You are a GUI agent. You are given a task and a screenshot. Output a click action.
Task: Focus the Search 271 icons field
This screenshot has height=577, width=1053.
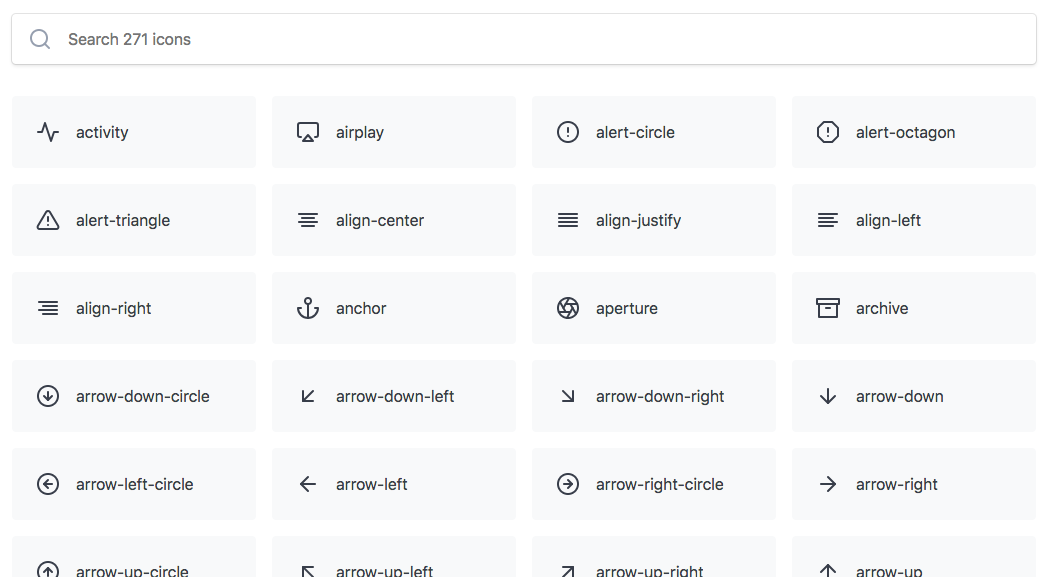click(x=524, y=39)
